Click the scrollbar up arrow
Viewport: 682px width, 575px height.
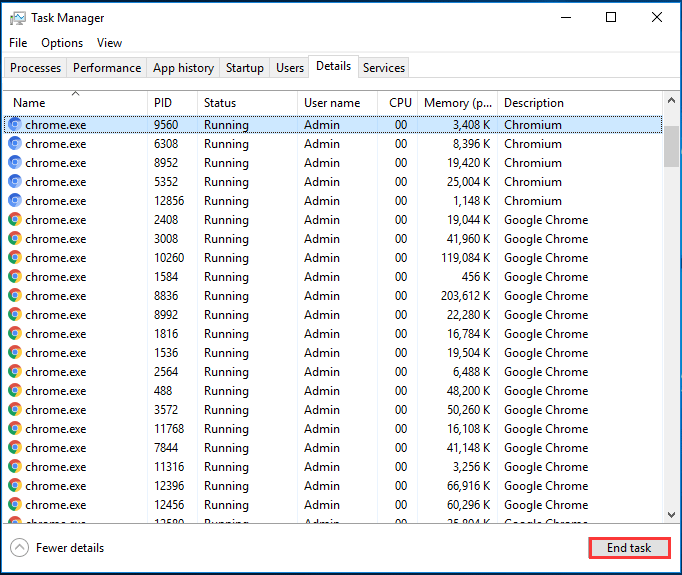[x=671, y=100]
